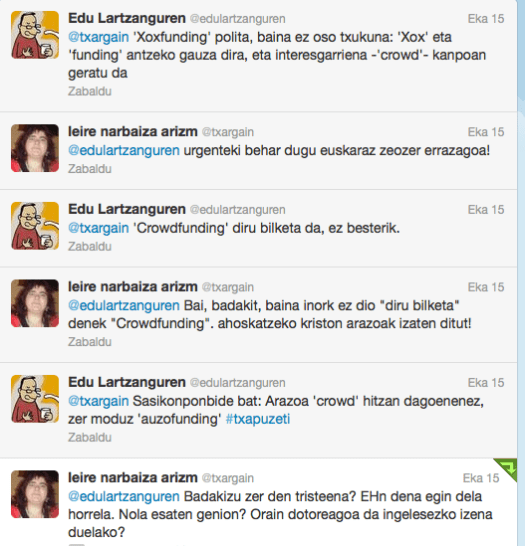Click Zabaldu under the 'ahoskatzeko kriston' tweet
The width and height of the screenshot is (525, 546).
(x=90, y=342)
